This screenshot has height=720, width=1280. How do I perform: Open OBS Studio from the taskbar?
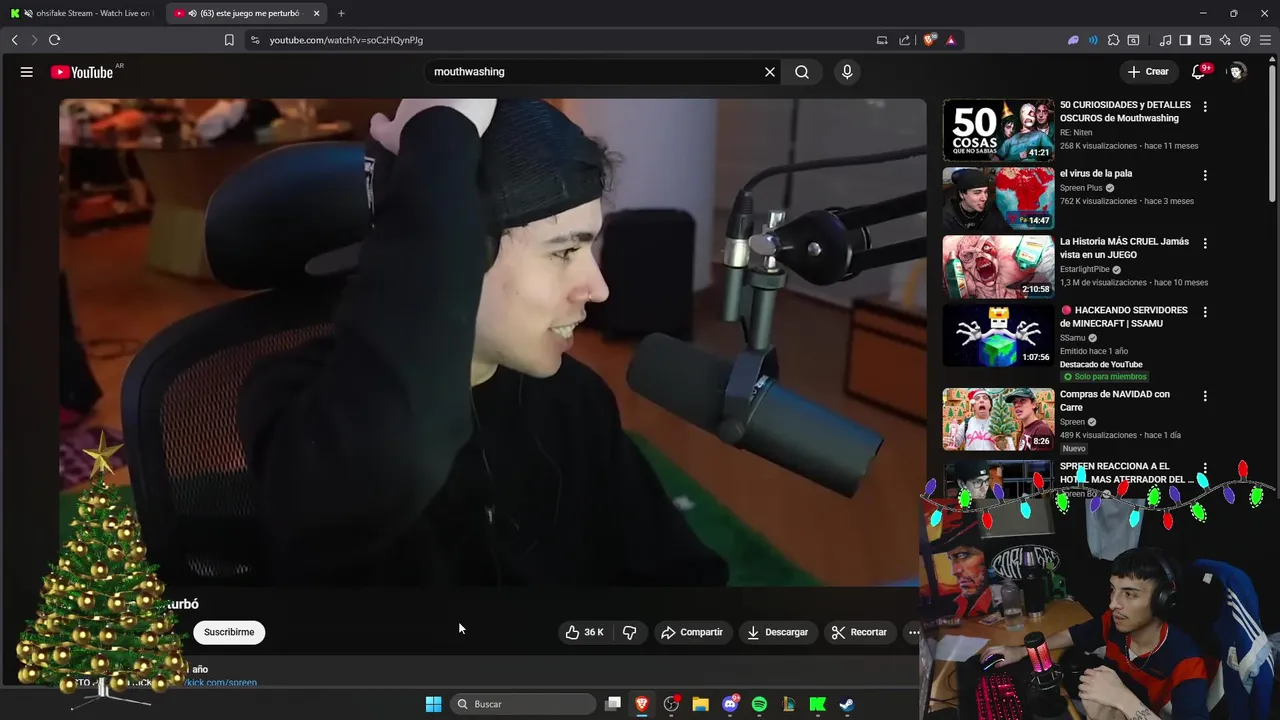coord(671,704)
